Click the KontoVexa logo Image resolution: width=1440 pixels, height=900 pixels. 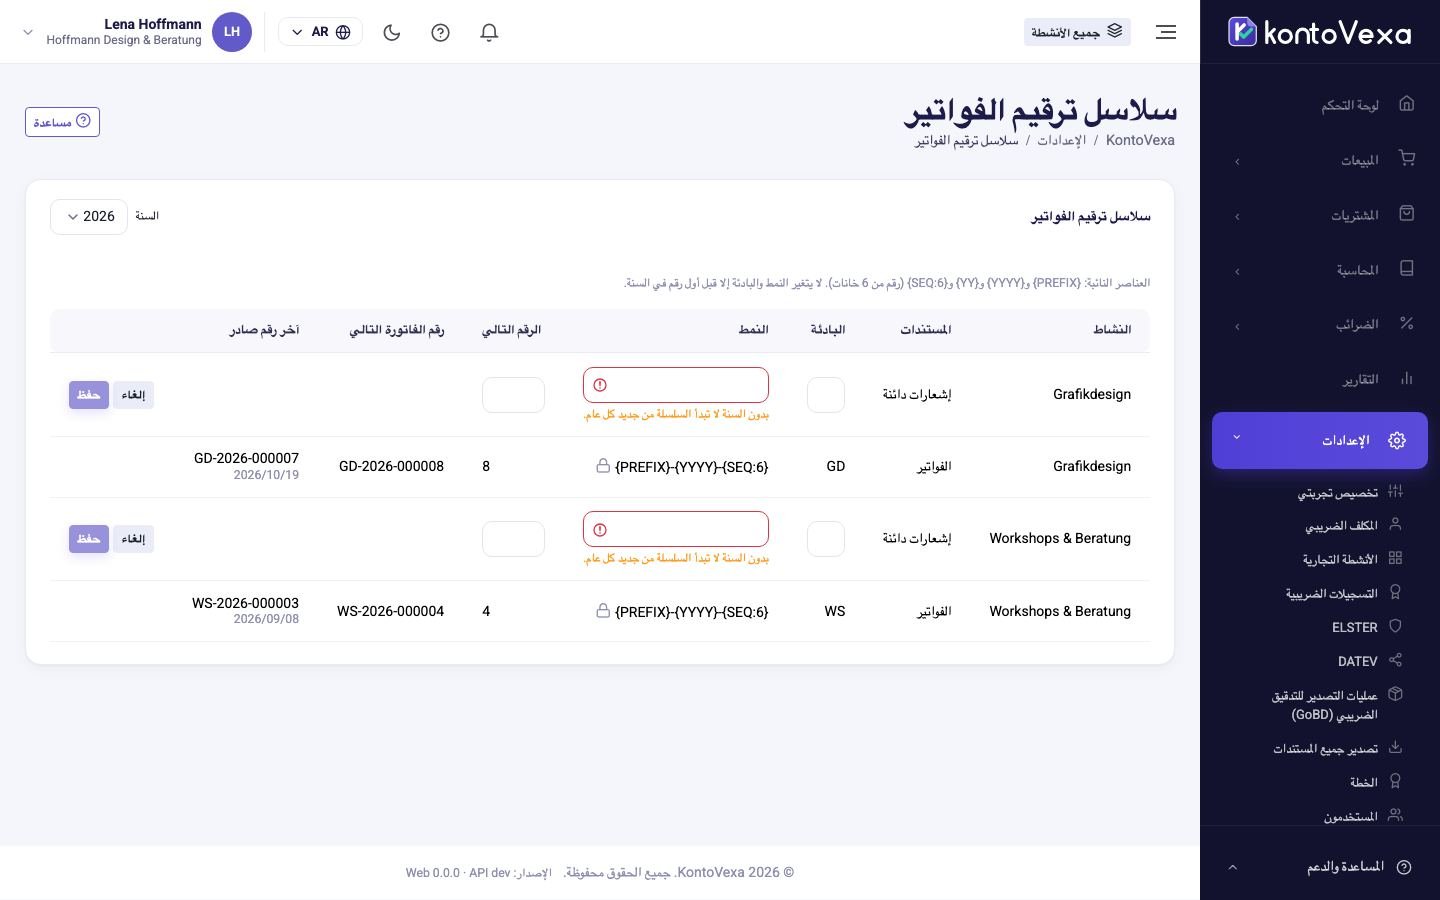point(1319,32)
